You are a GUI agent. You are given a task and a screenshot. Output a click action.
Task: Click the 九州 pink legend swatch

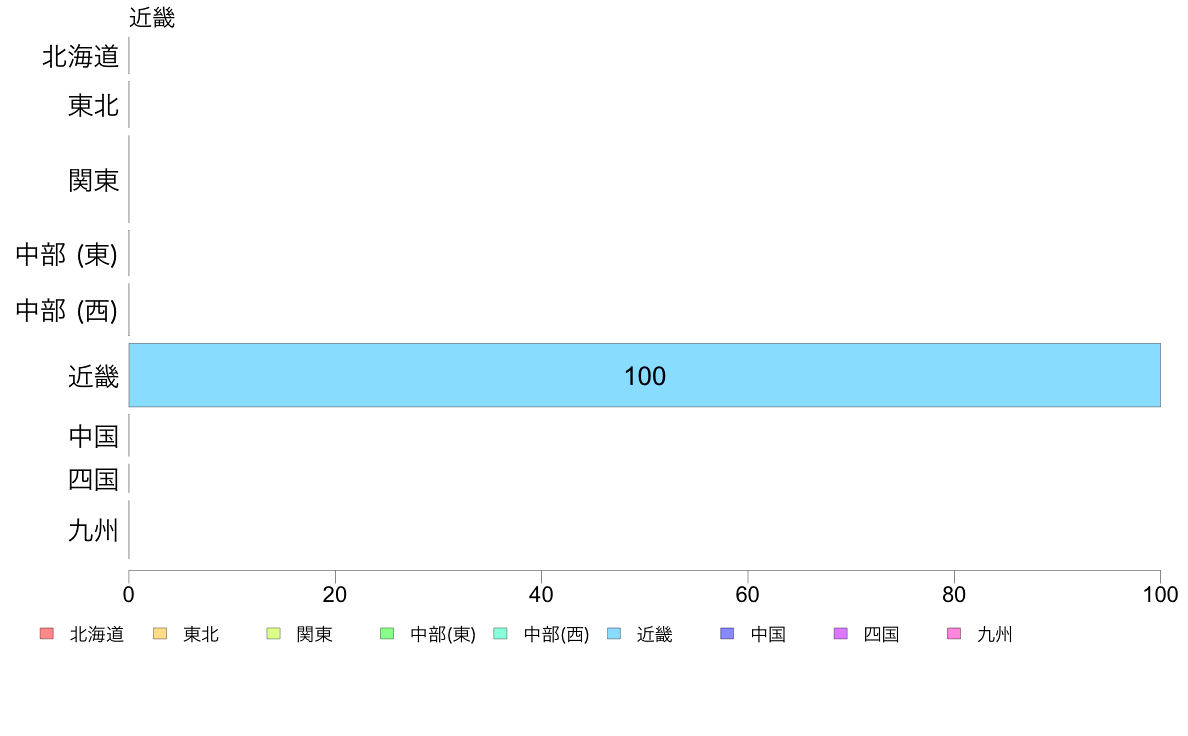coord(954,634)
